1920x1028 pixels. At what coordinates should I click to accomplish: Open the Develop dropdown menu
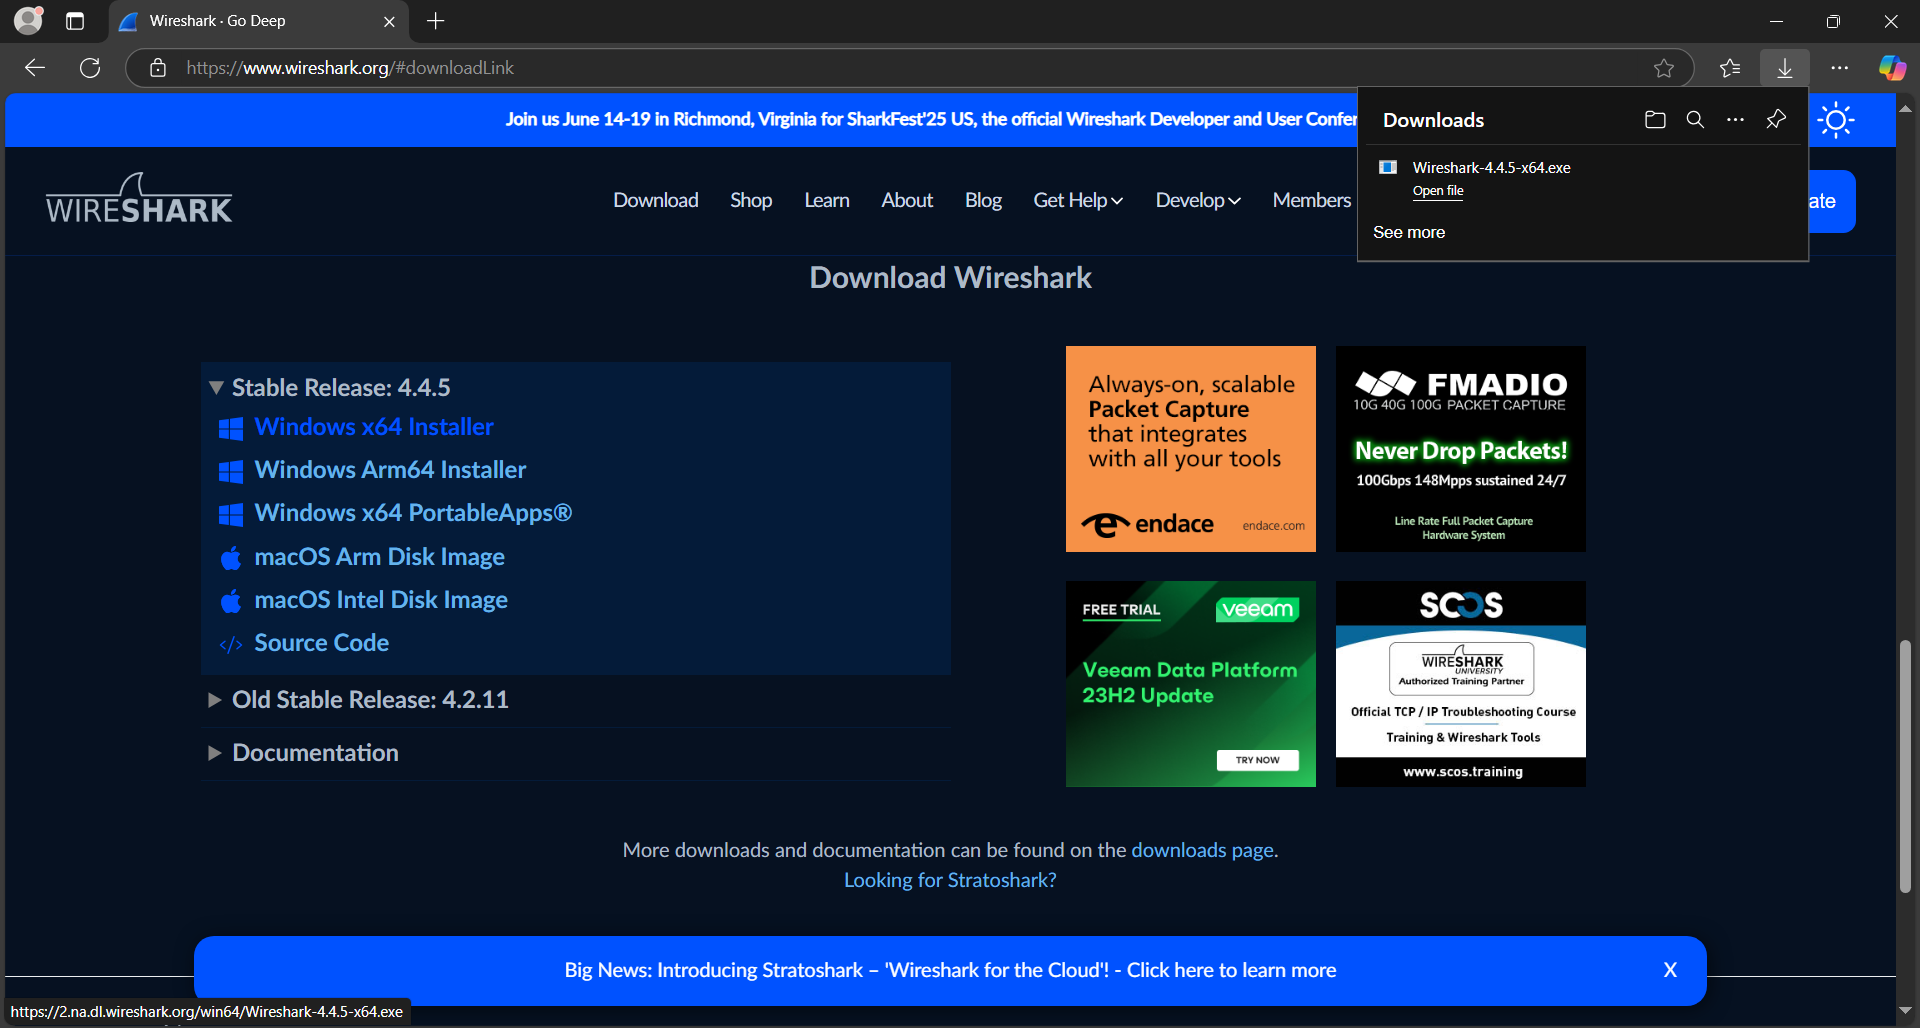point(1198,200)
